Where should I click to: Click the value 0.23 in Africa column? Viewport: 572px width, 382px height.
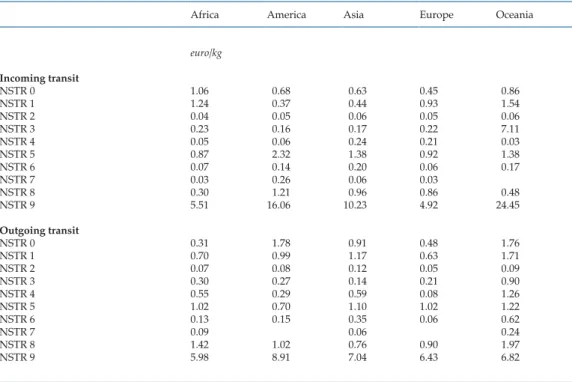coord(200,129)
